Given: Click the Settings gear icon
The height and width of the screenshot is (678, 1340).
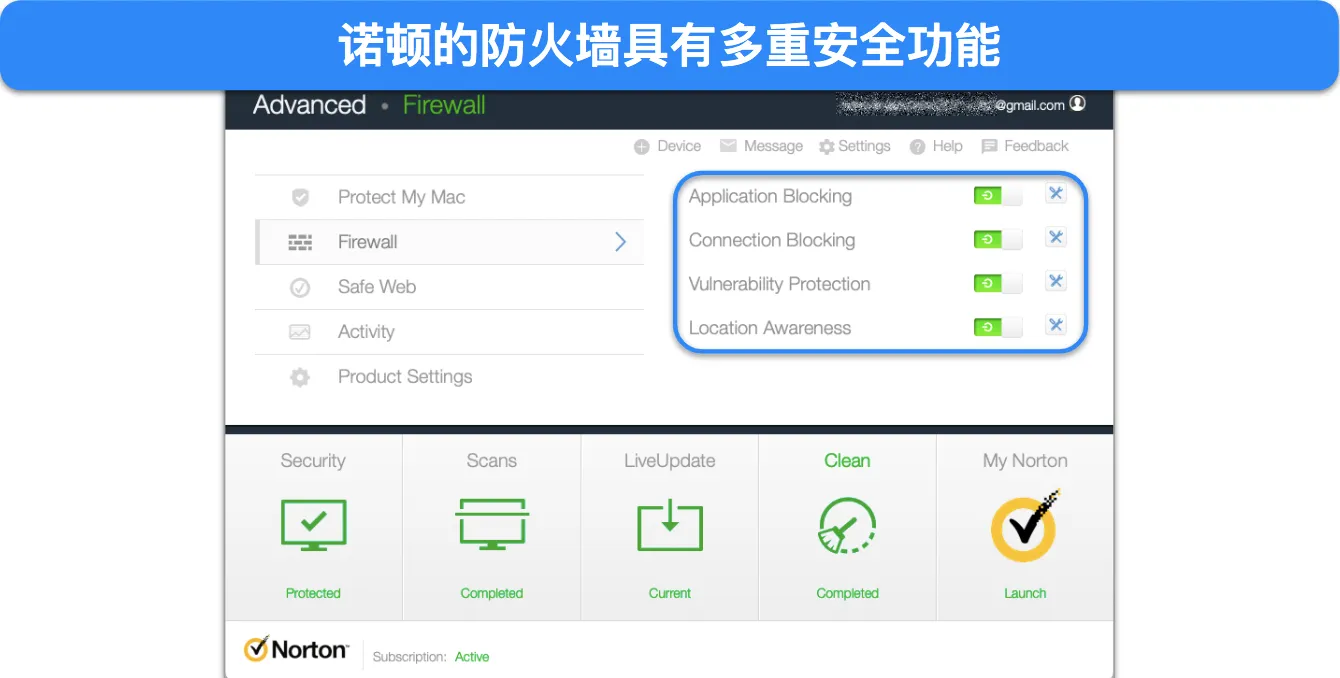Looking at the screenshot, I should 826,147.
